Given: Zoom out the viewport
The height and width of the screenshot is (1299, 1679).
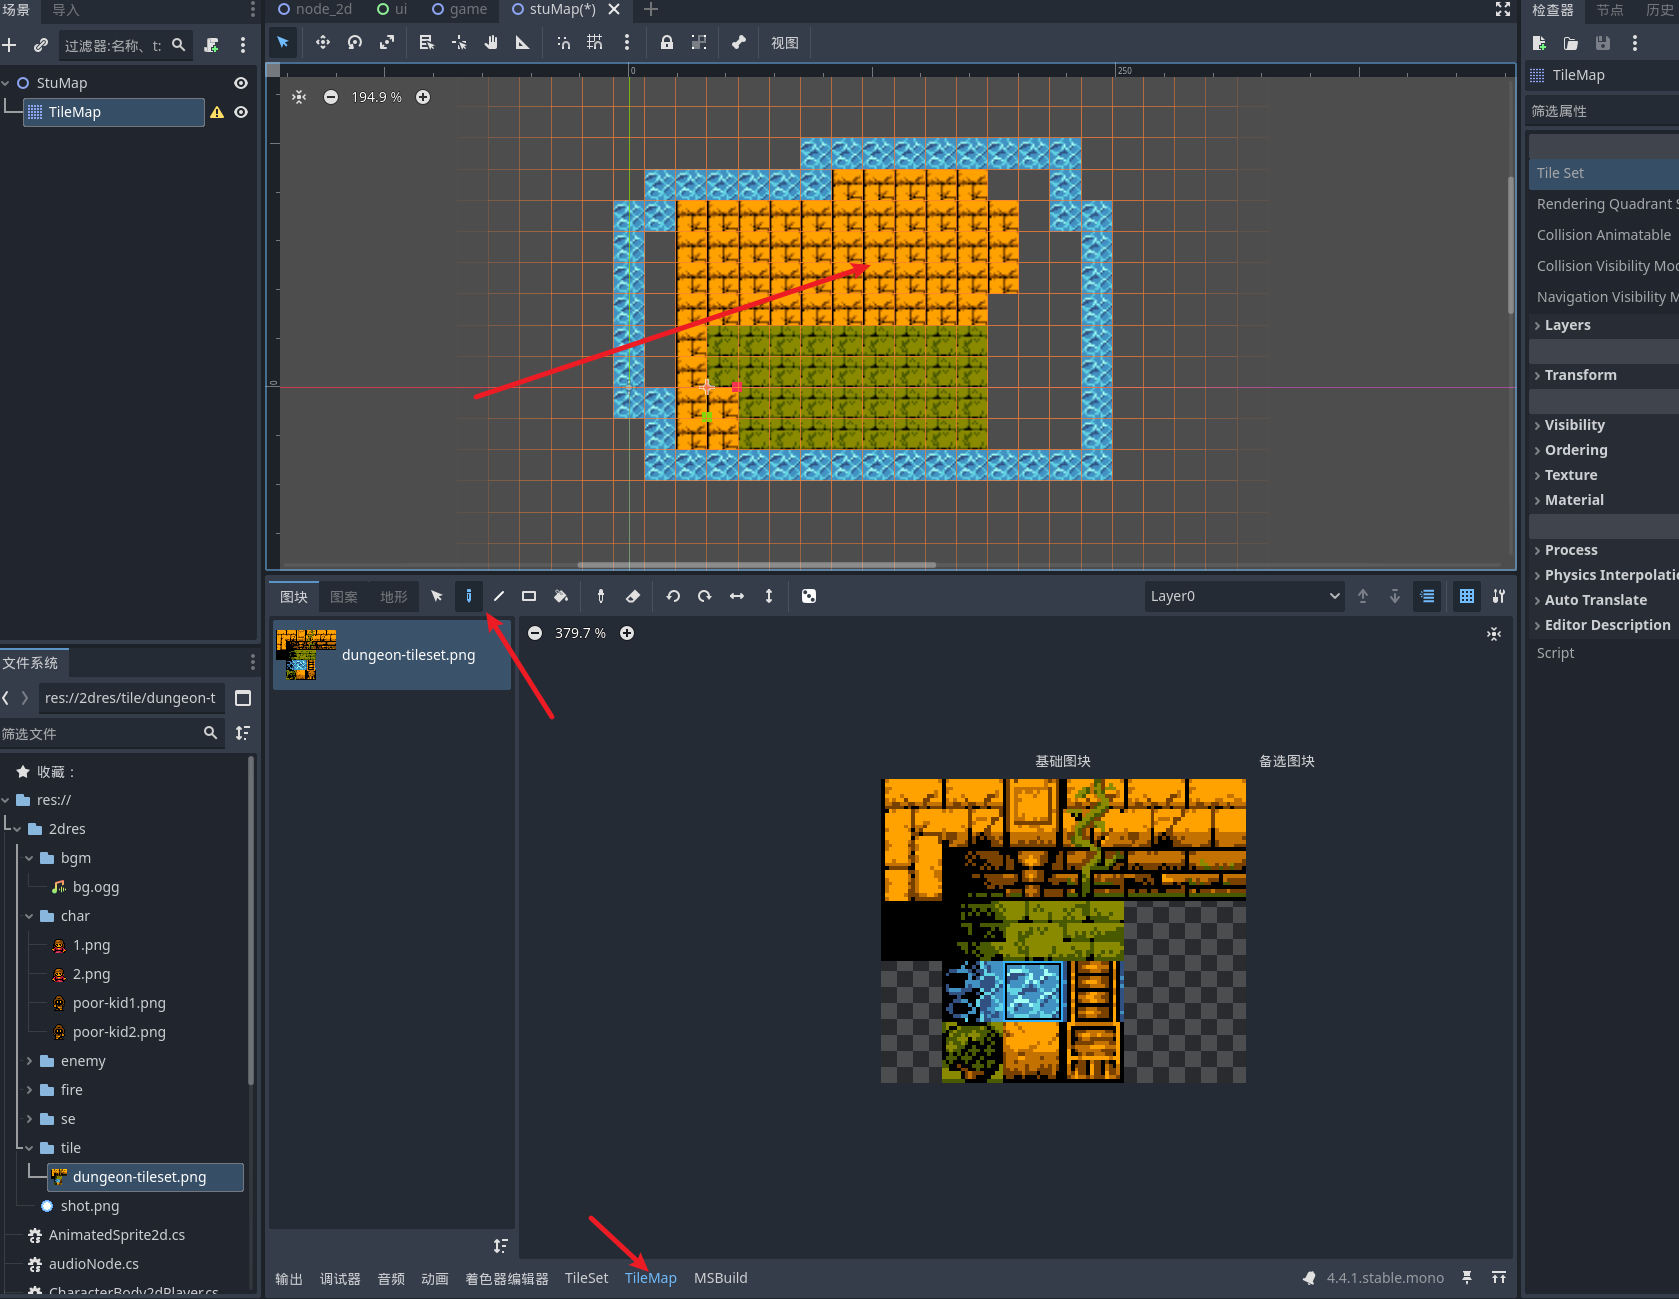Looking at the screenshot, I should 331,97.
